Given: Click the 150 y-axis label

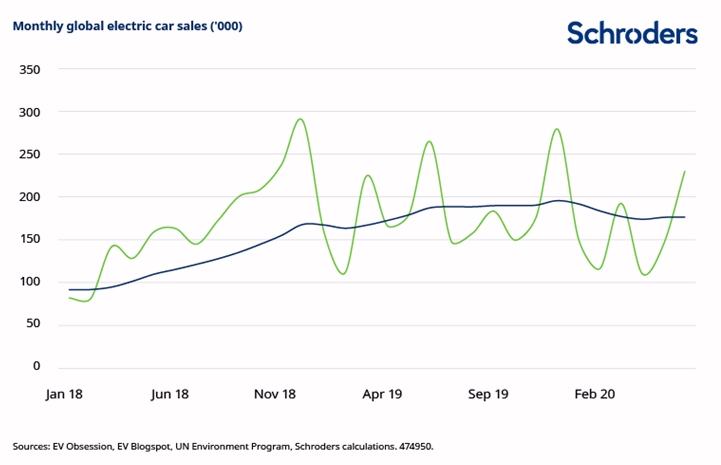Looking at the screenshot, I should (x=29, y=239).
